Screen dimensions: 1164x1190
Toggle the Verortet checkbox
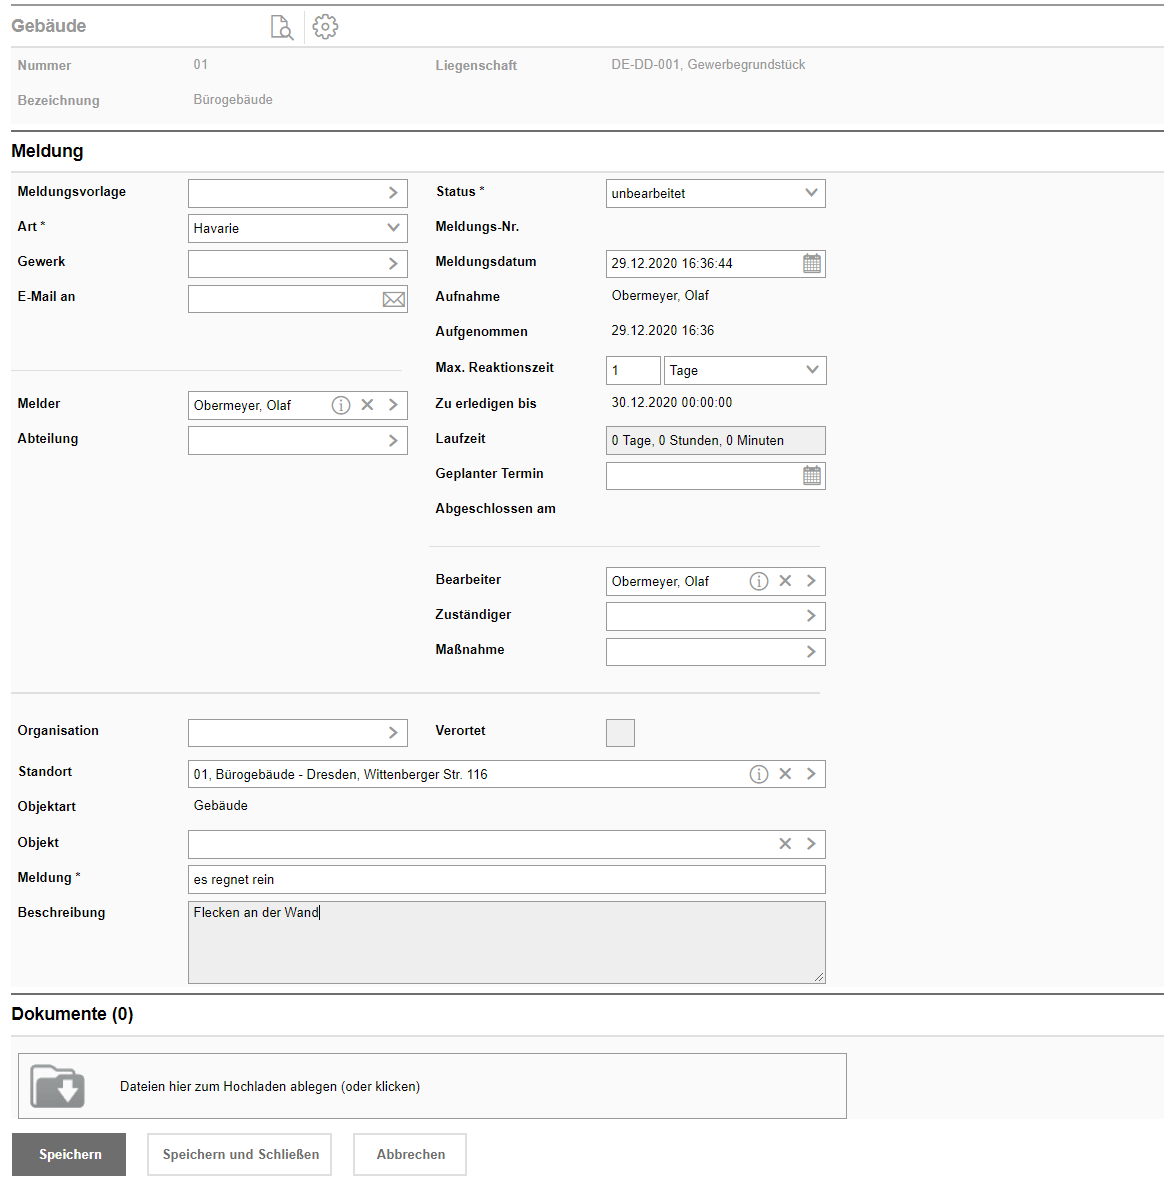tap(620, 733)
